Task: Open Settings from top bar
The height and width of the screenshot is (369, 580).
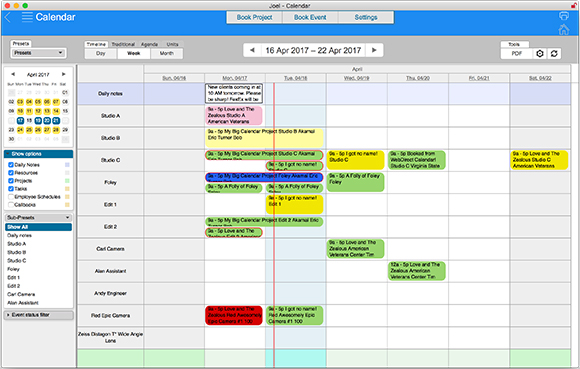Action: (x=366, y=17)
